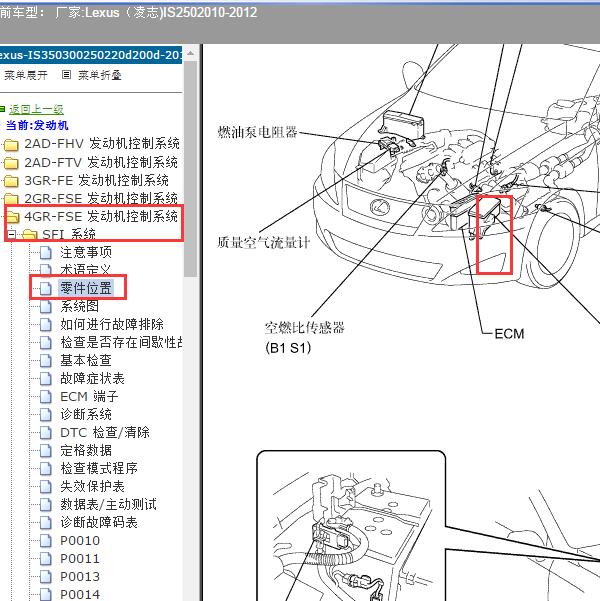Click 菜单展开 to expand menu
Screen dimensions: 600x601
tap(25, 75)
